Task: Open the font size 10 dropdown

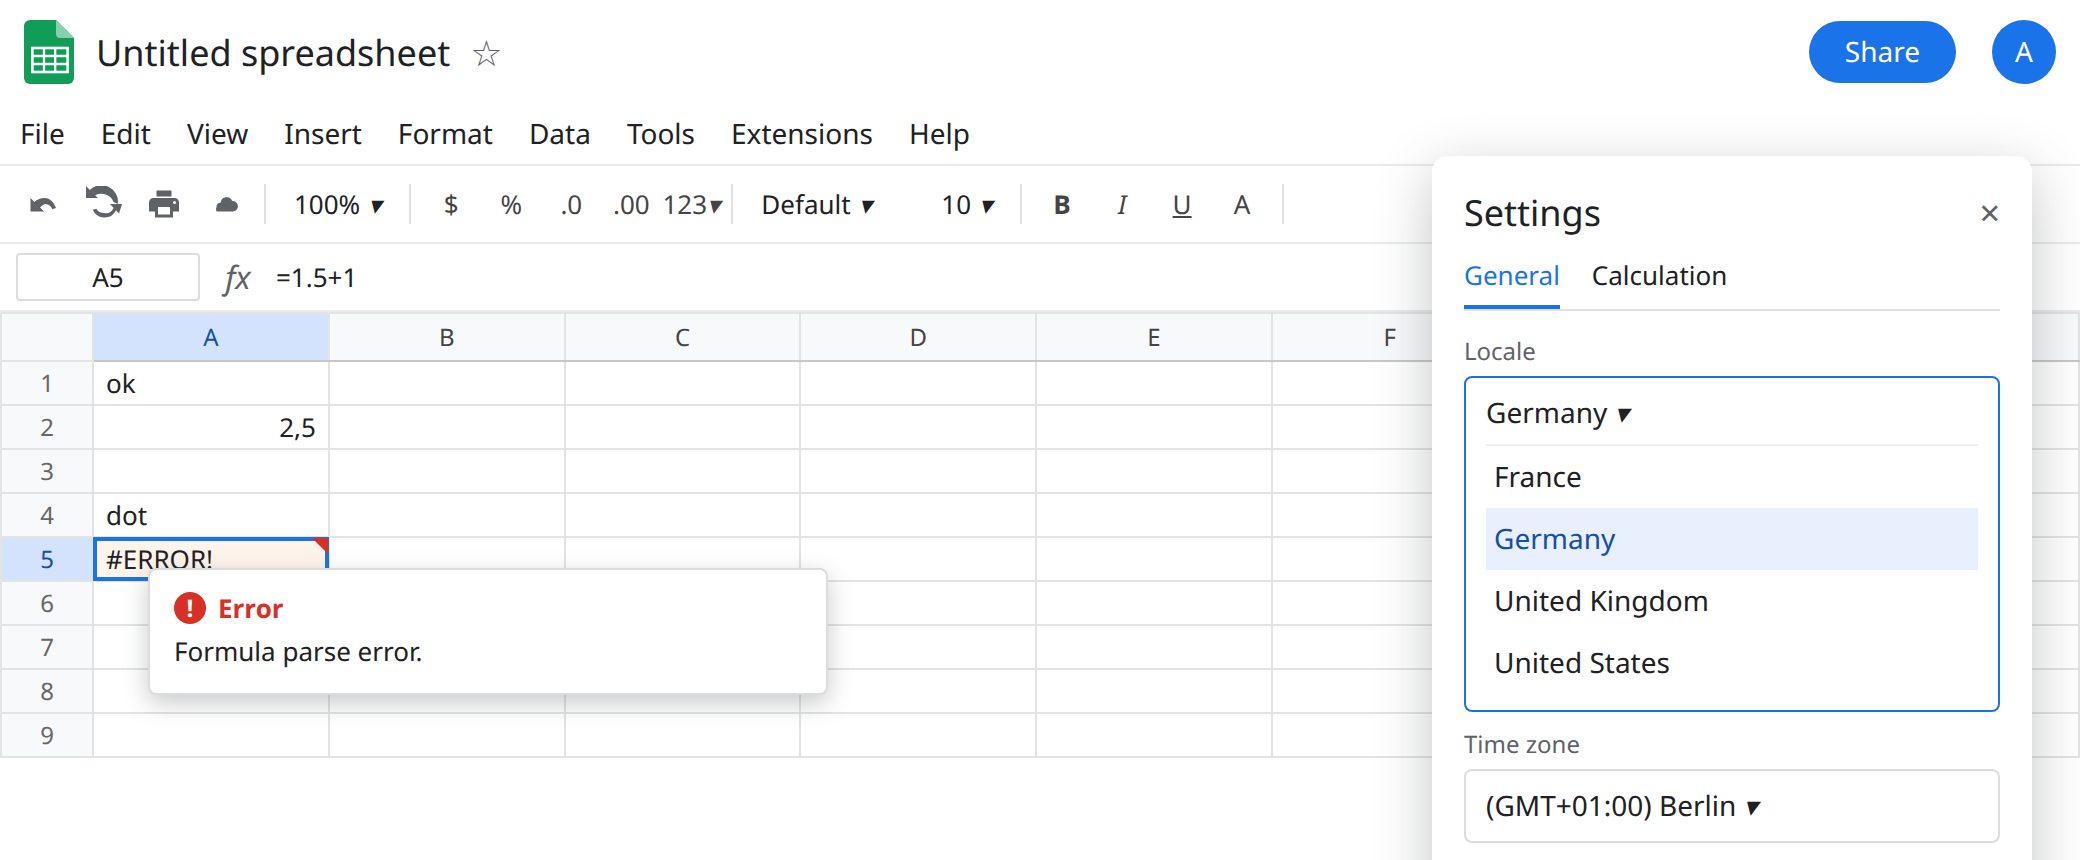Action: 968,205
